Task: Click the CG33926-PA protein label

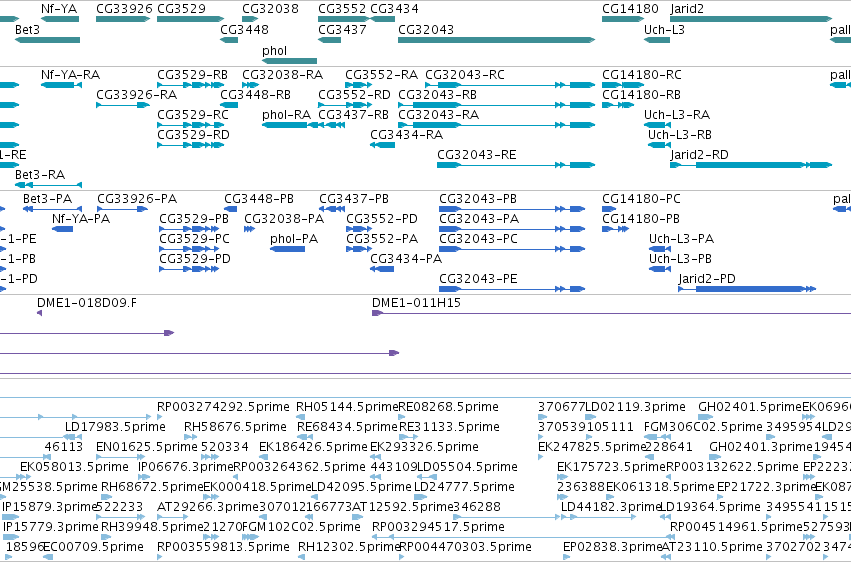Action: [x=137, y=199]
